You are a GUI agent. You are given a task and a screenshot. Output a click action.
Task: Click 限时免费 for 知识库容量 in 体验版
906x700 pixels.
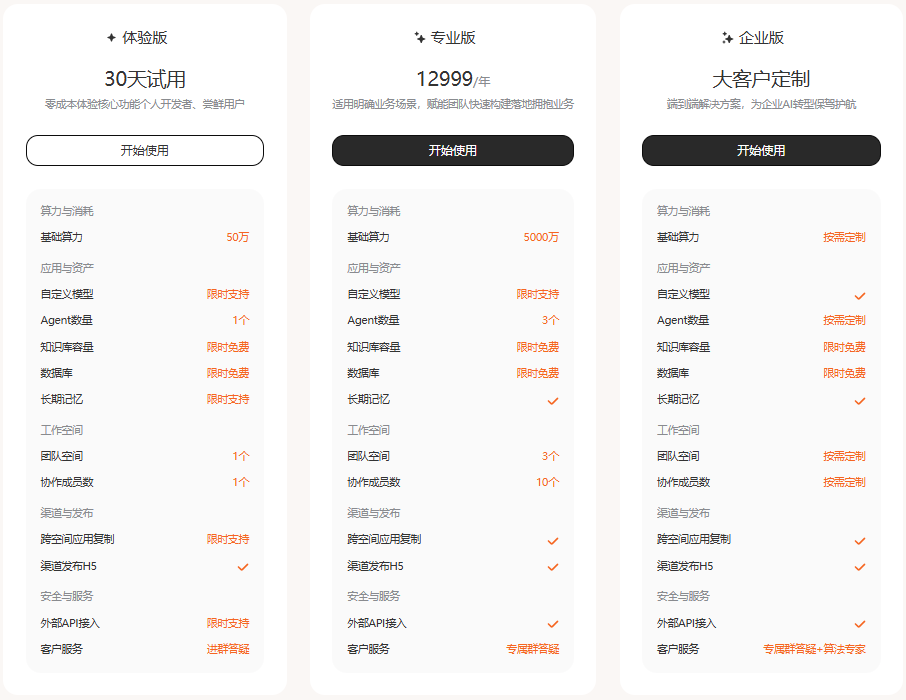pyautogui.click(x=228, y=347)
